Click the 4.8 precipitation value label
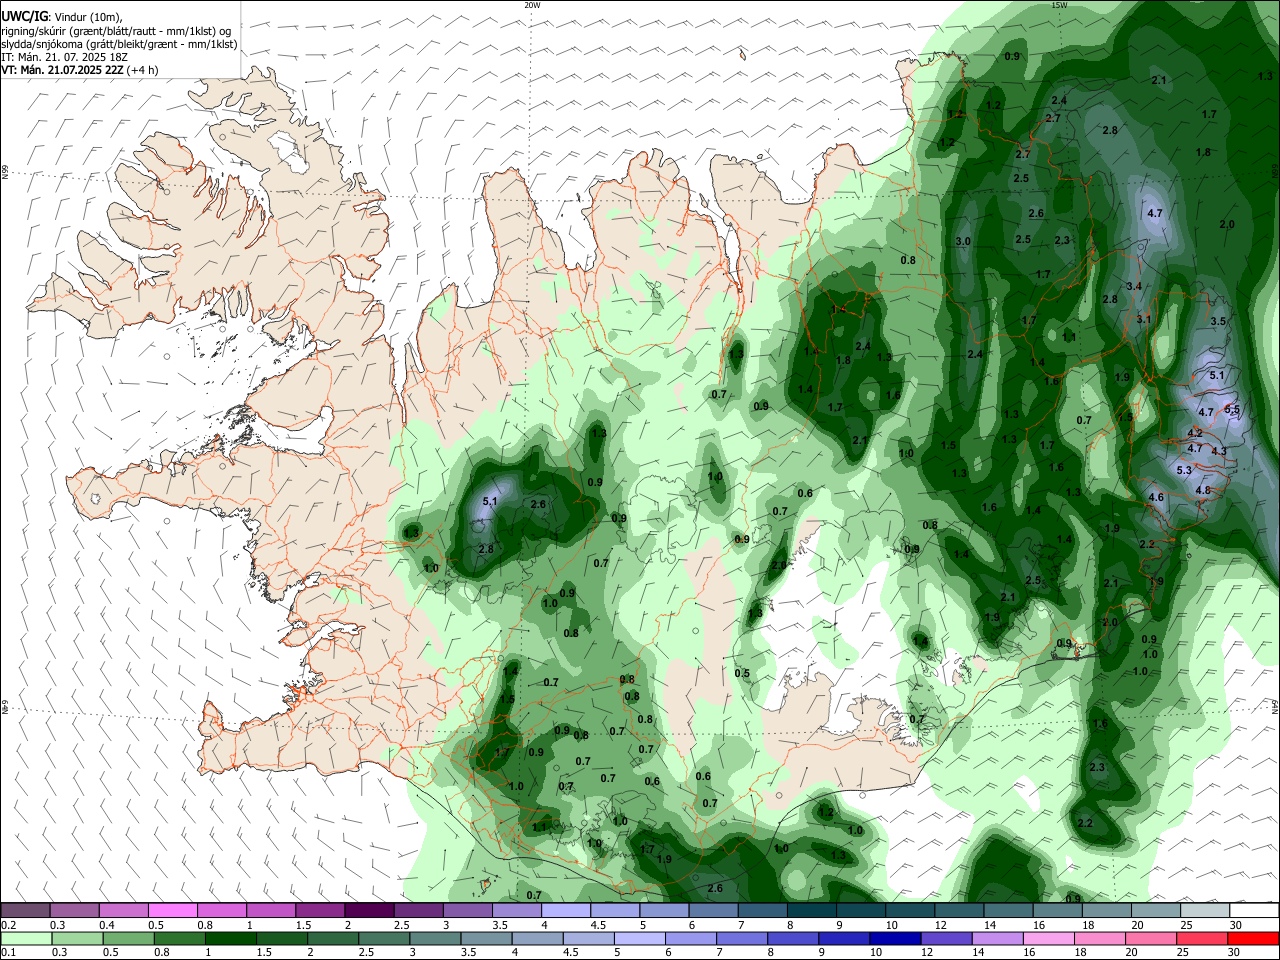This screenshot has height=960, width=1280. click(x=1203, y=490)
